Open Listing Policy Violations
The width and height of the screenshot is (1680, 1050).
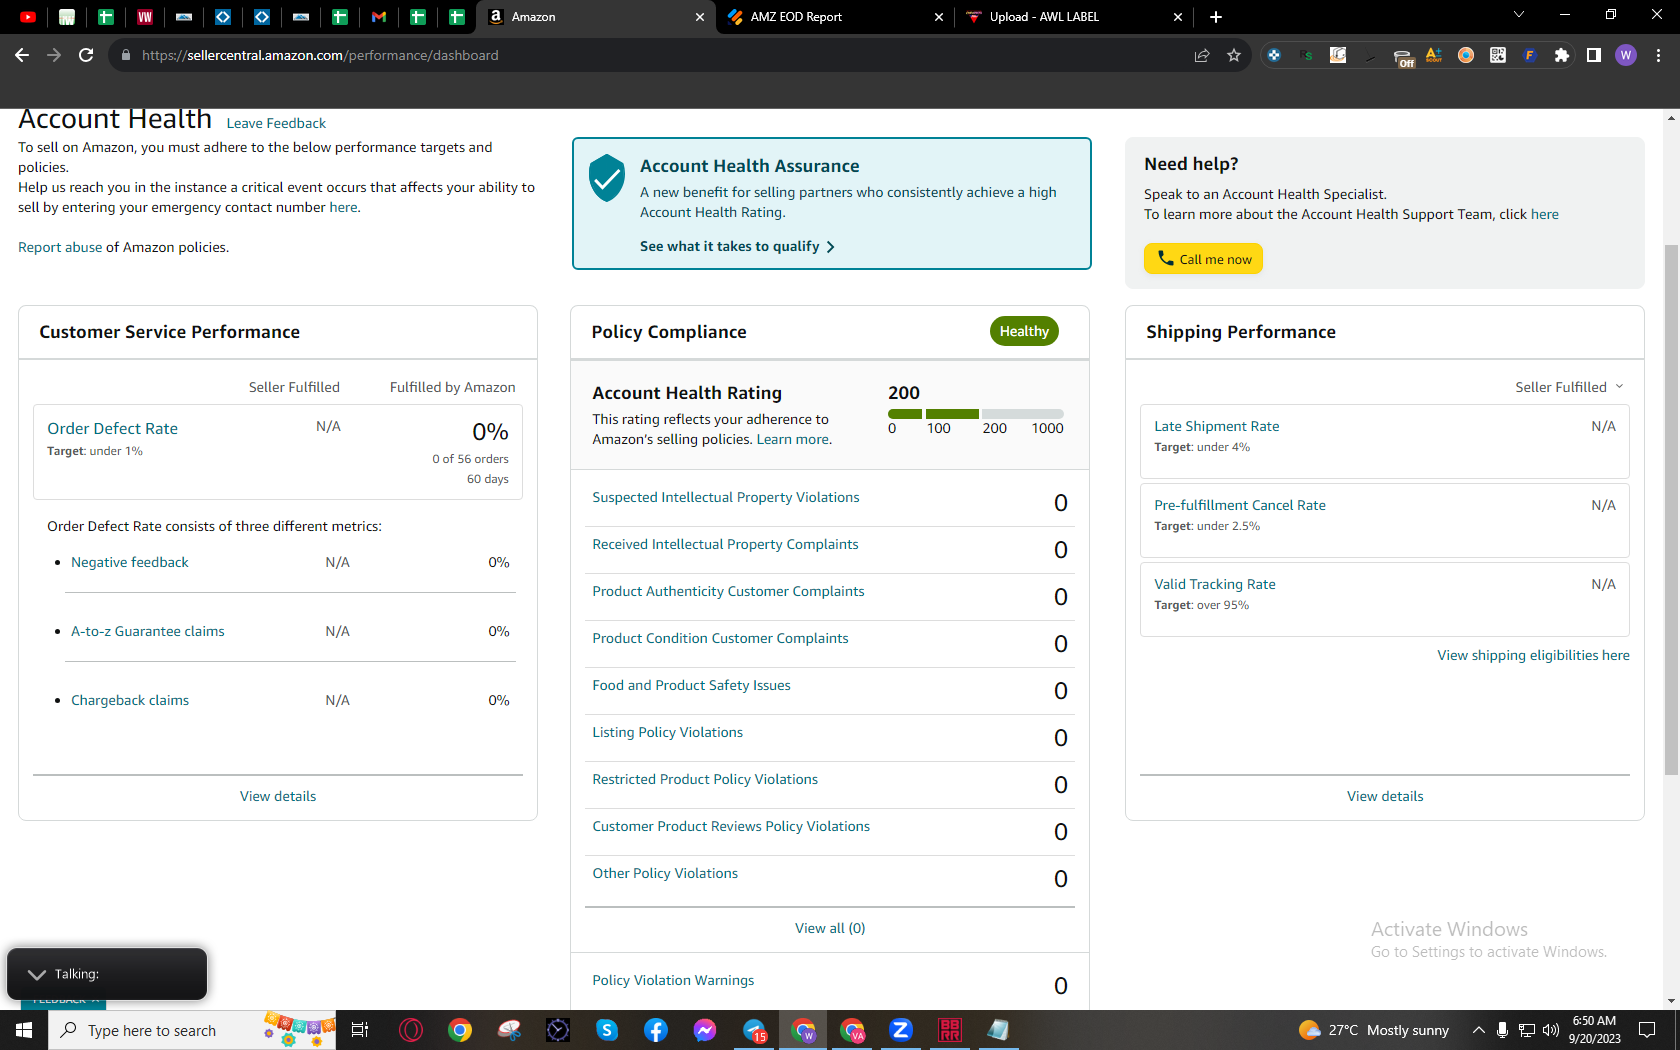(x=667, y=732)
